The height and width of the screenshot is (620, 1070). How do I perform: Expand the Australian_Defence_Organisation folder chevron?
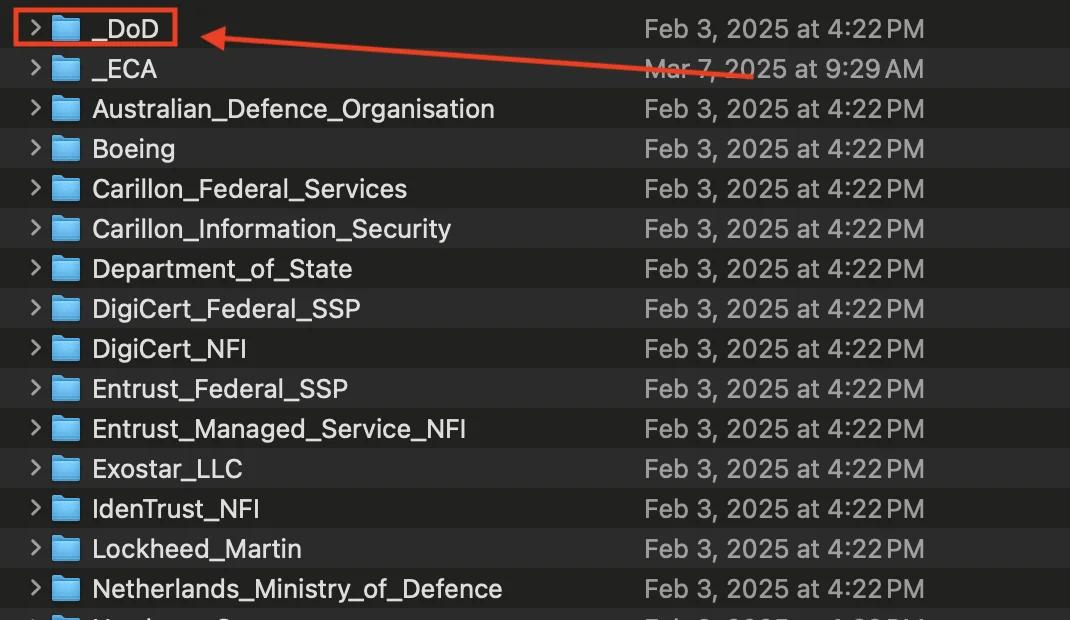(35, 108)
